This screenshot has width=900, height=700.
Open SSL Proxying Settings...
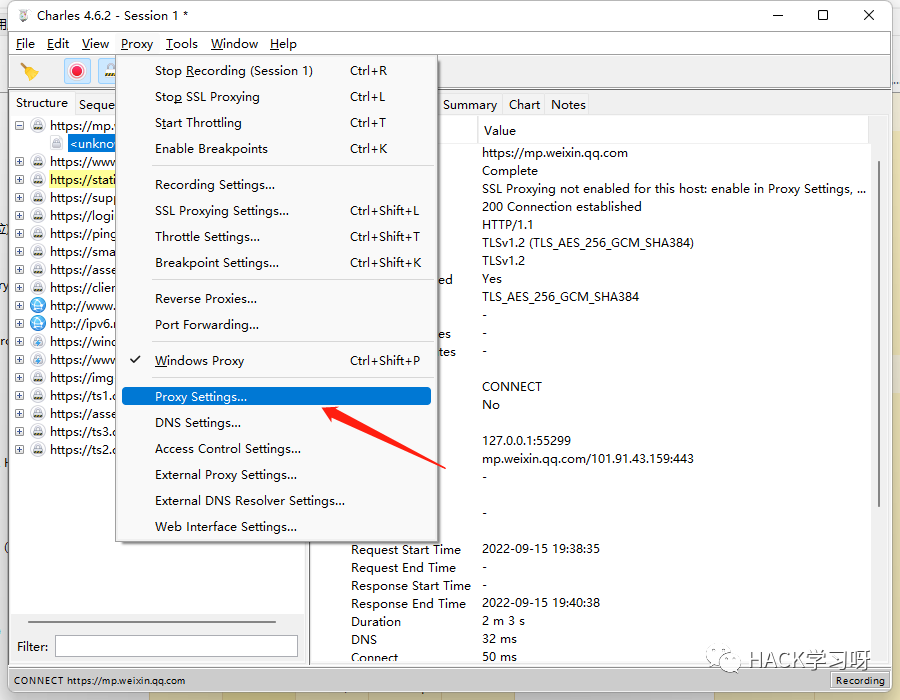click(276, 211)
